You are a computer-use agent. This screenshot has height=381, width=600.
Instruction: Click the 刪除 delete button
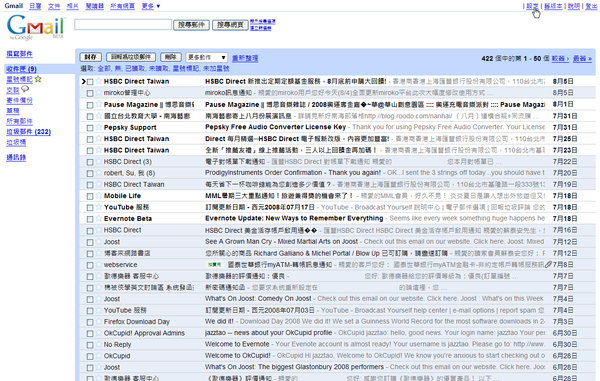[171, 57]
